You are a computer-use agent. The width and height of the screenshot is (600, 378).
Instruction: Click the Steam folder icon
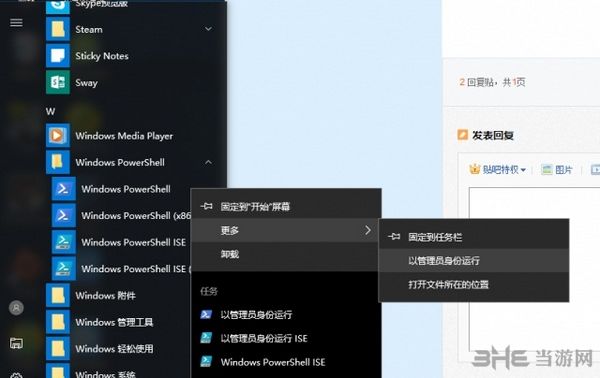pos(58,29)
